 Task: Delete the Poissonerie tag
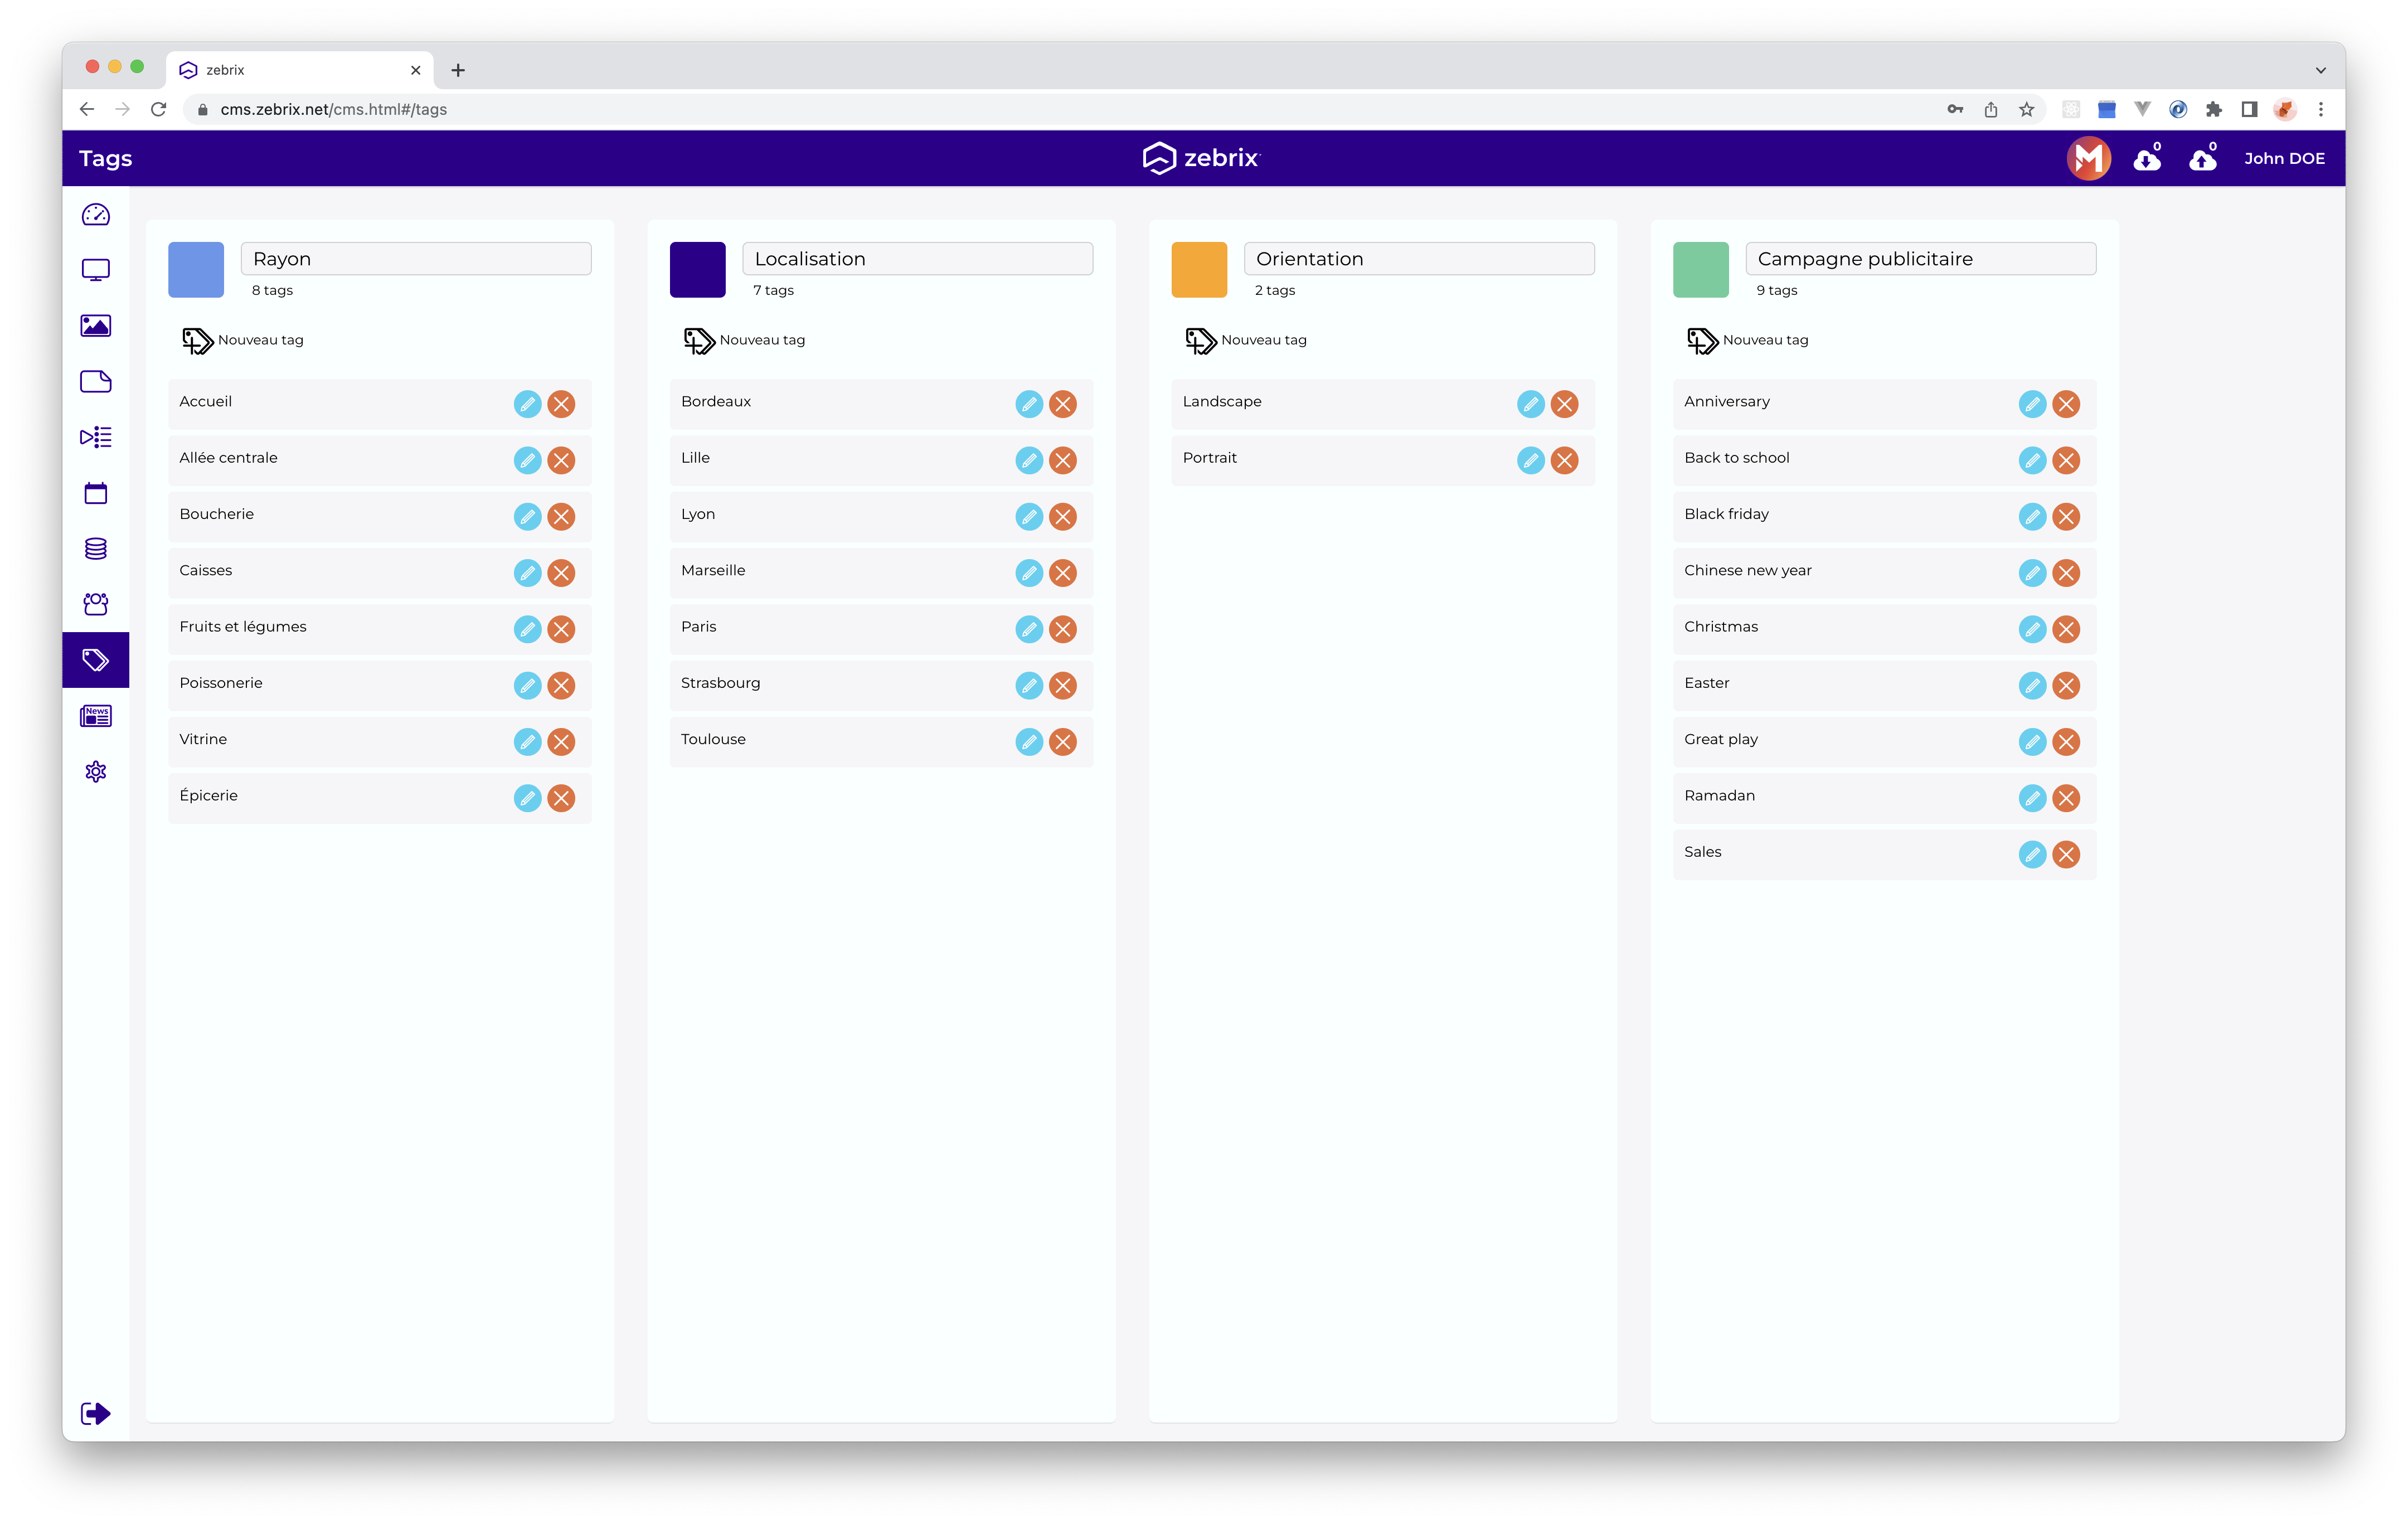561,686
